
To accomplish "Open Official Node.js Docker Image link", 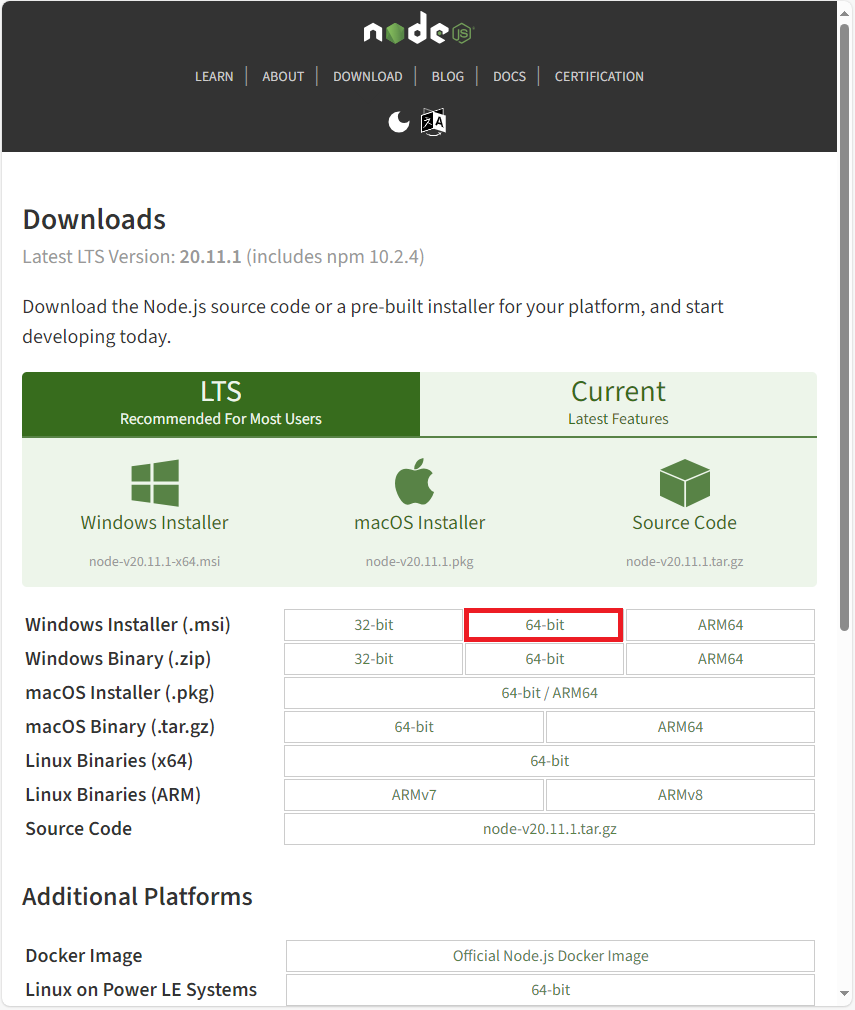I will tap(550, 956).
